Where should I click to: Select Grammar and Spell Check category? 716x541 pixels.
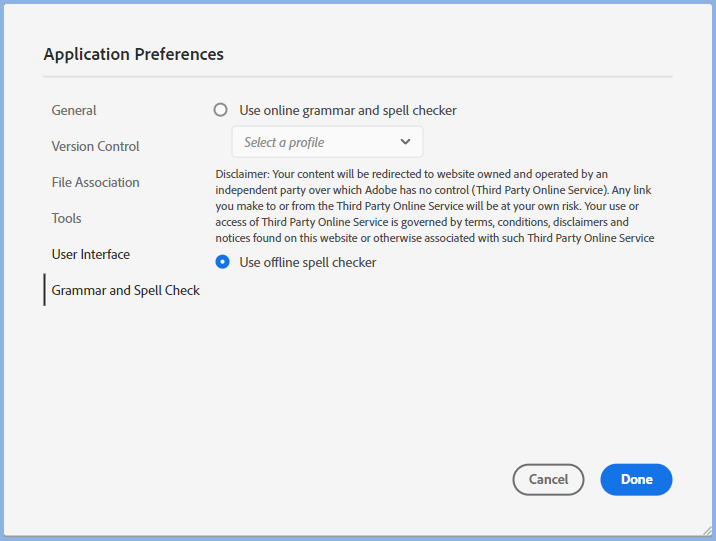(125, 290)
